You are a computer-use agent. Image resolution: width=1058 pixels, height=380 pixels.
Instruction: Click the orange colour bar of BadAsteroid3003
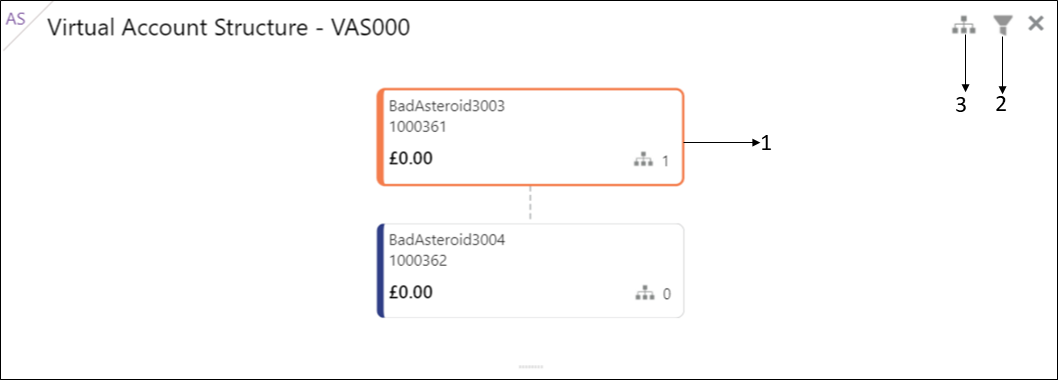click(381, 136)
